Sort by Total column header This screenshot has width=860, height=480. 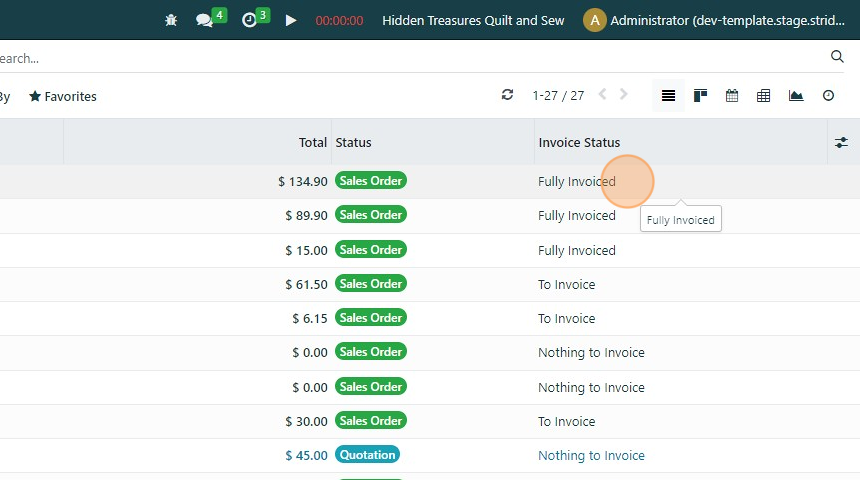coord(313,143)
